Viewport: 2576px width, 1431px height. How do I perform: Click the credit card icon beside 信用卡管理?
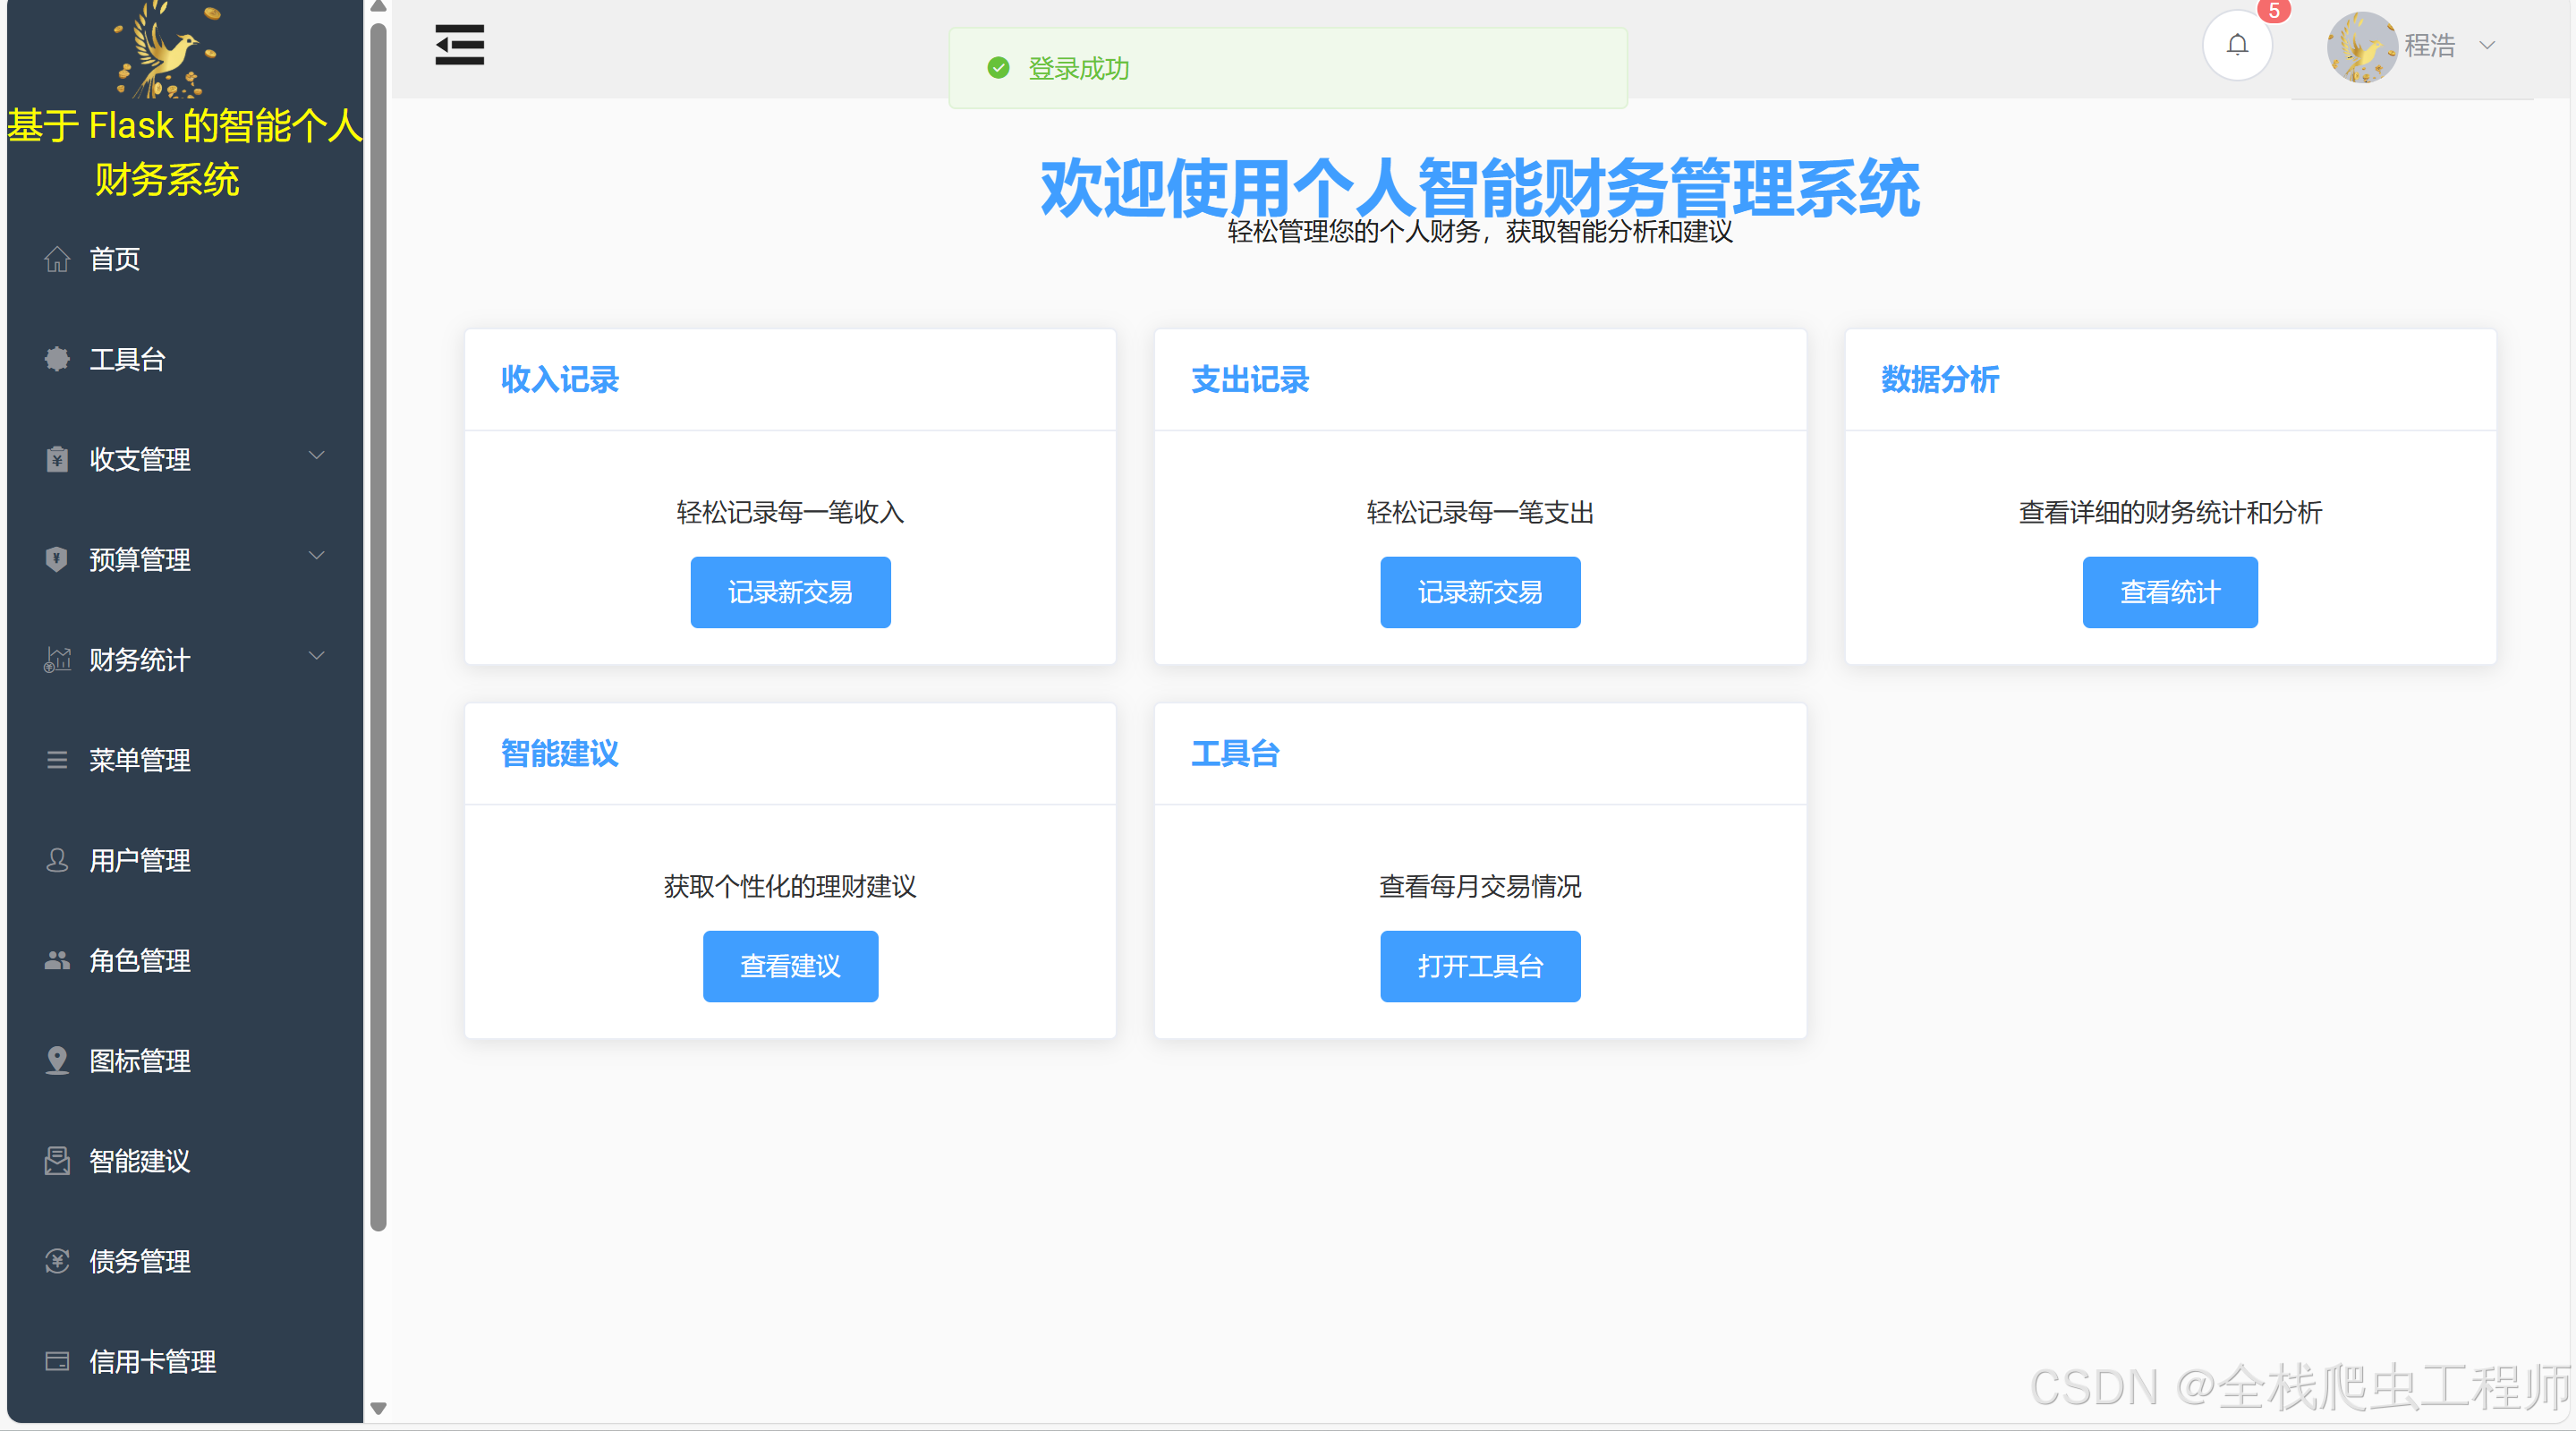[x=57, y=1361]
